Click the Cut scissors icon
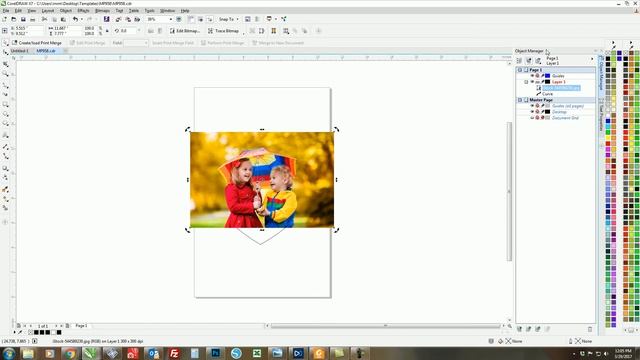This screenshot has height=360, width=640. pos(44,19)
